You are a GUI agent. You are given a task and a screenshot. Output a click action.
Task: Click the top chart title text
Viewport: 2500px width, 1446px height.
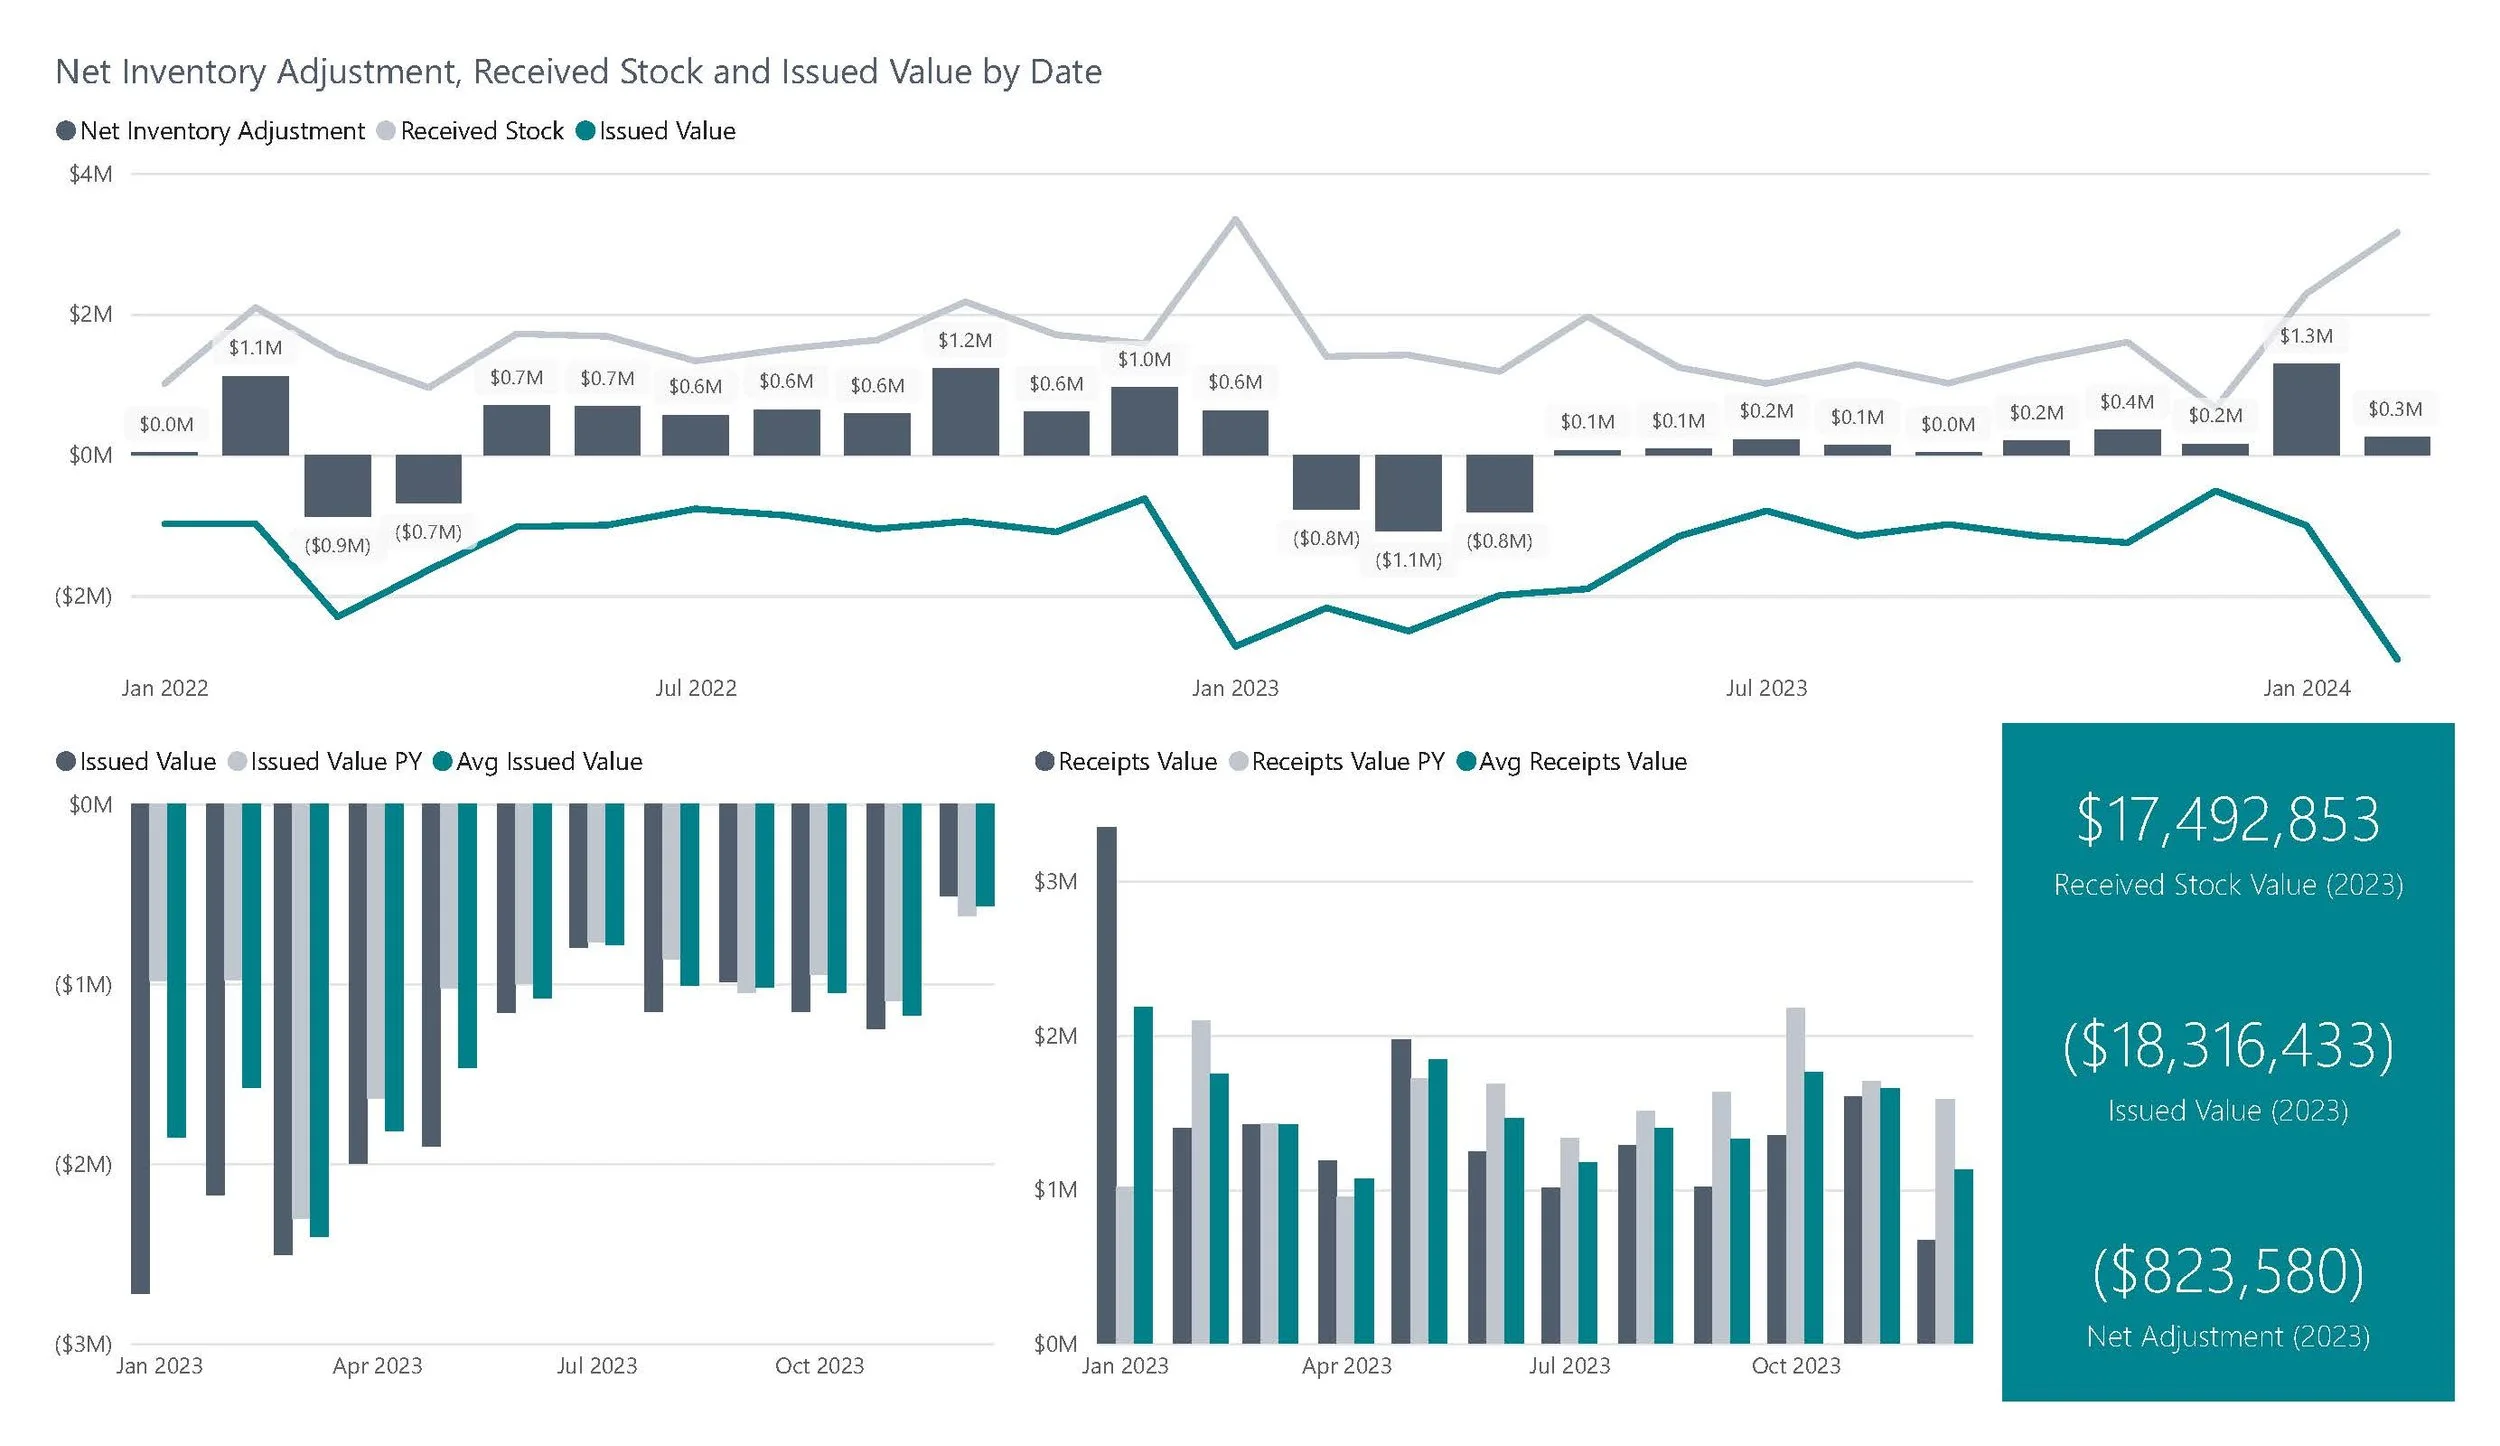pyautogui.click(x=578, y=72)
